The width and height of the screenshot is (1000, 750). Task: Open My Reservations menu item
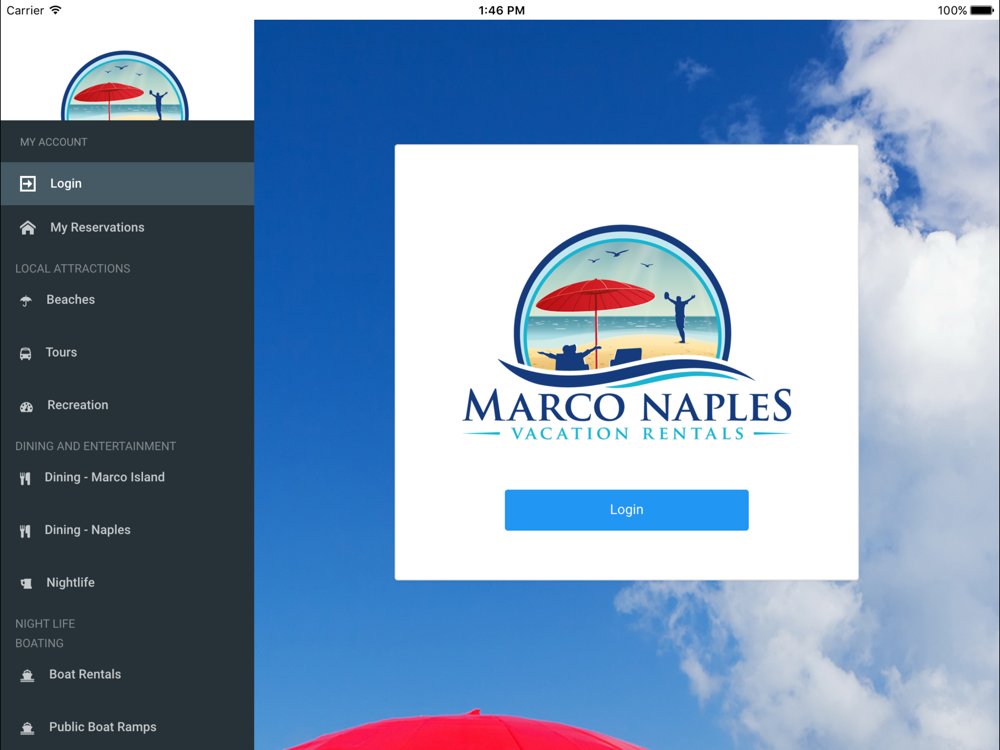97,228
